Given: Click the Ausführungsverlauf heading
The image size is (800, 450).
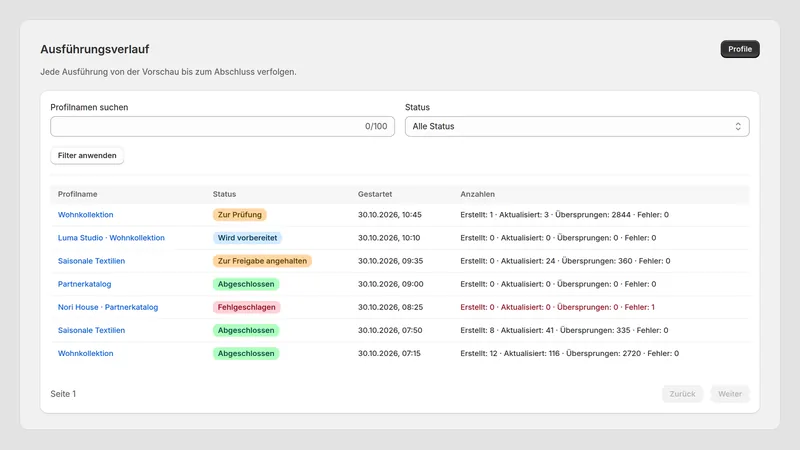Looking at the screenshot, I should coord(95,49).
